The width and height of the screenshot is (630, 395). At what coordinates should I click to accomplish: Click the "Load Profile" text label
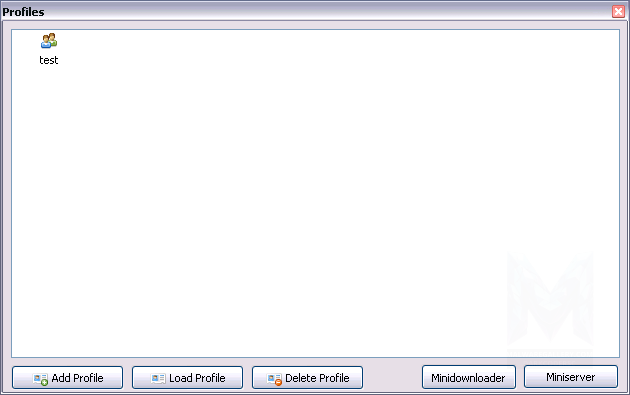(x=197, y=378)
